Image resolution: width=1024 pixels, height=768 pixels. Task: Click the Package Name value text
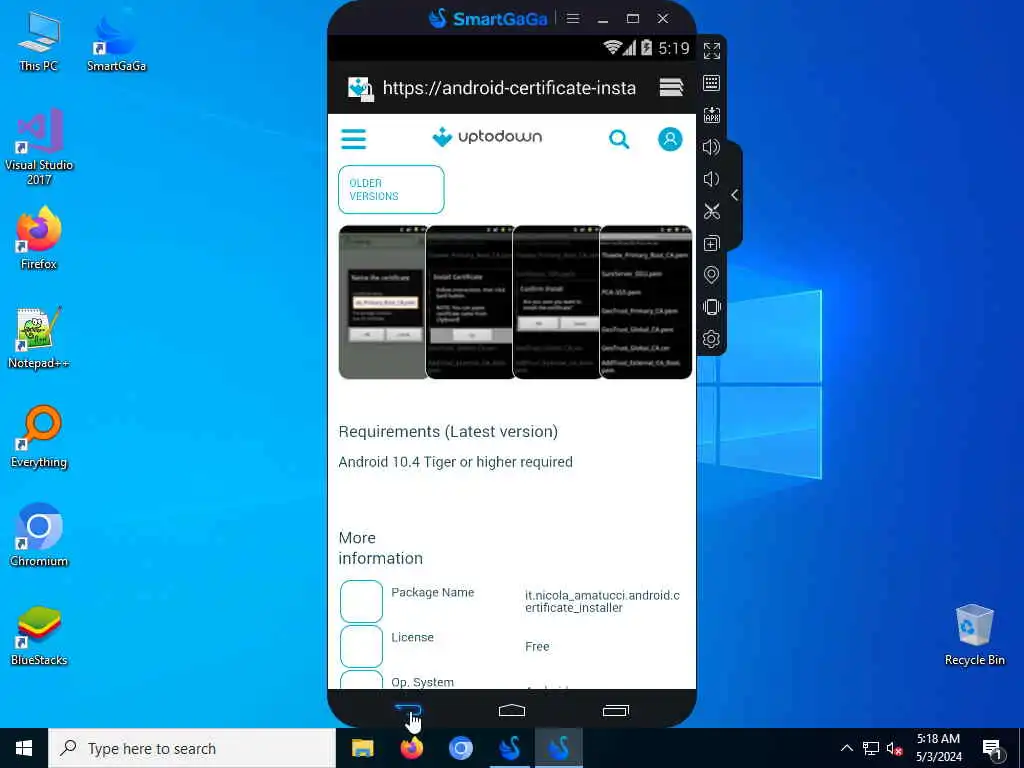click(x=602, y=601)
